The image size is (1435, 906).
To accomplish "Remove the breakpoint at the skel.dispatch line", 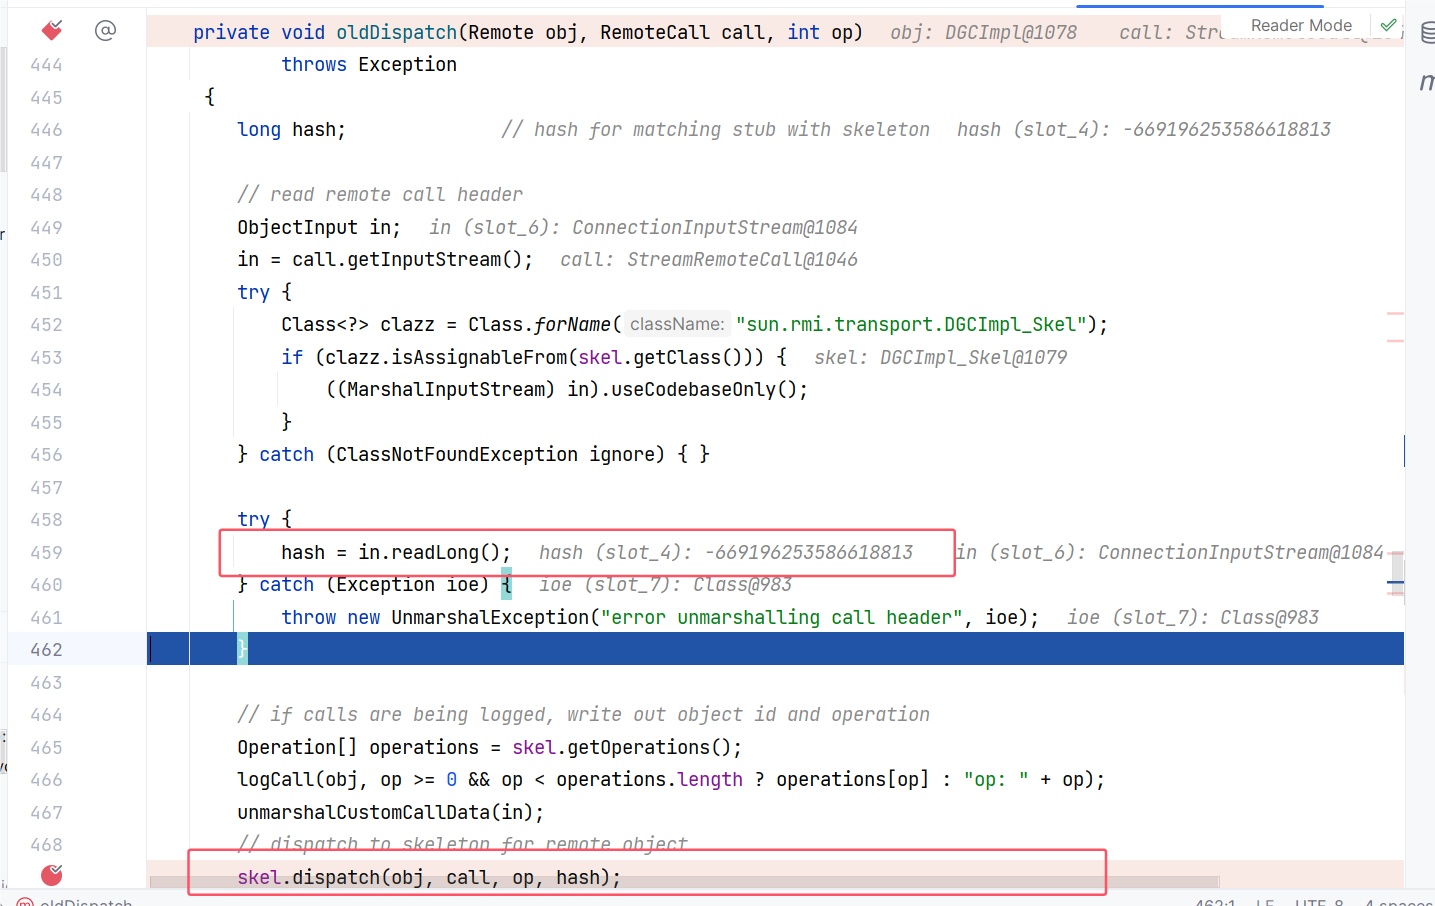I will (52, 876).
